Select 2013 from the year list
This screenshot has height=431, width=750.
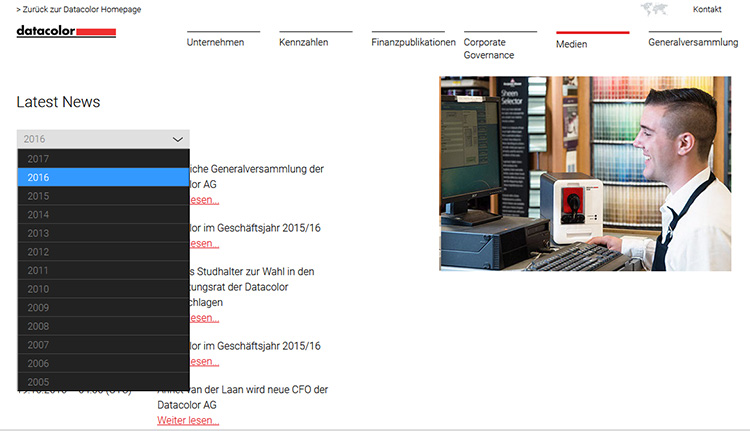pyautogui.click(x=103, y=233)
